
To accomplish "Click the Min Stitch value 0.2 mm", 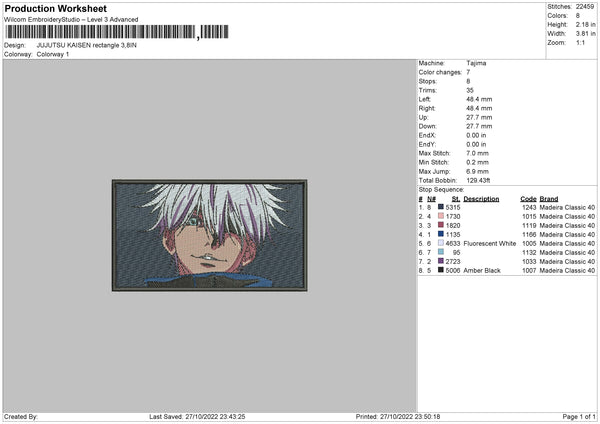I will [x=478, y=162].
